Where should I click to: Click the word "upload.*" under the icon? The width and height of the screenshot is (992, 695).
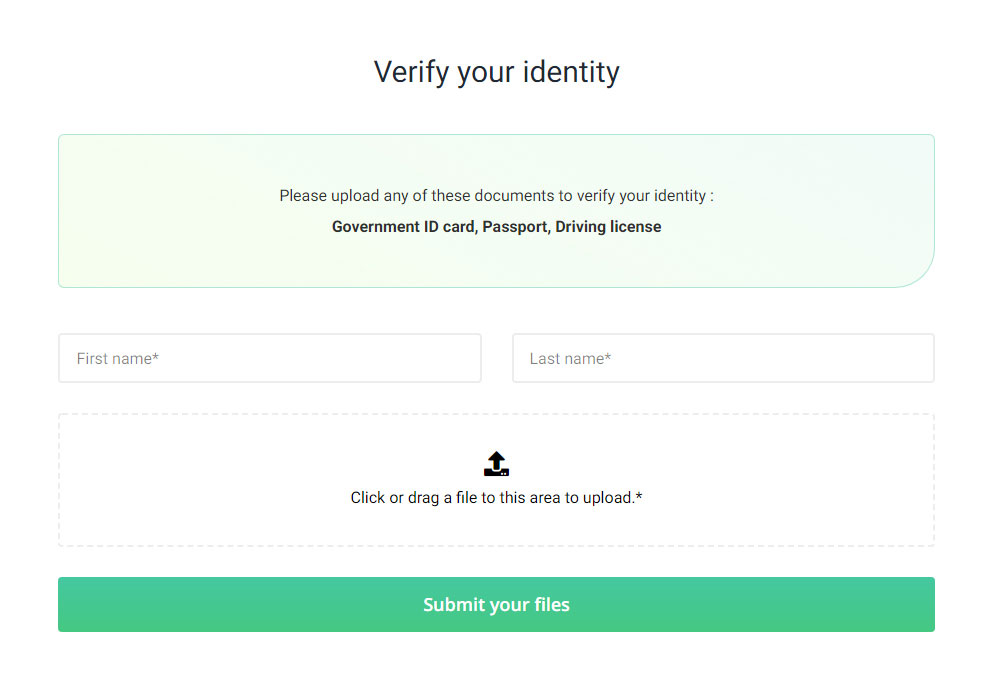[x=610, y=498]
